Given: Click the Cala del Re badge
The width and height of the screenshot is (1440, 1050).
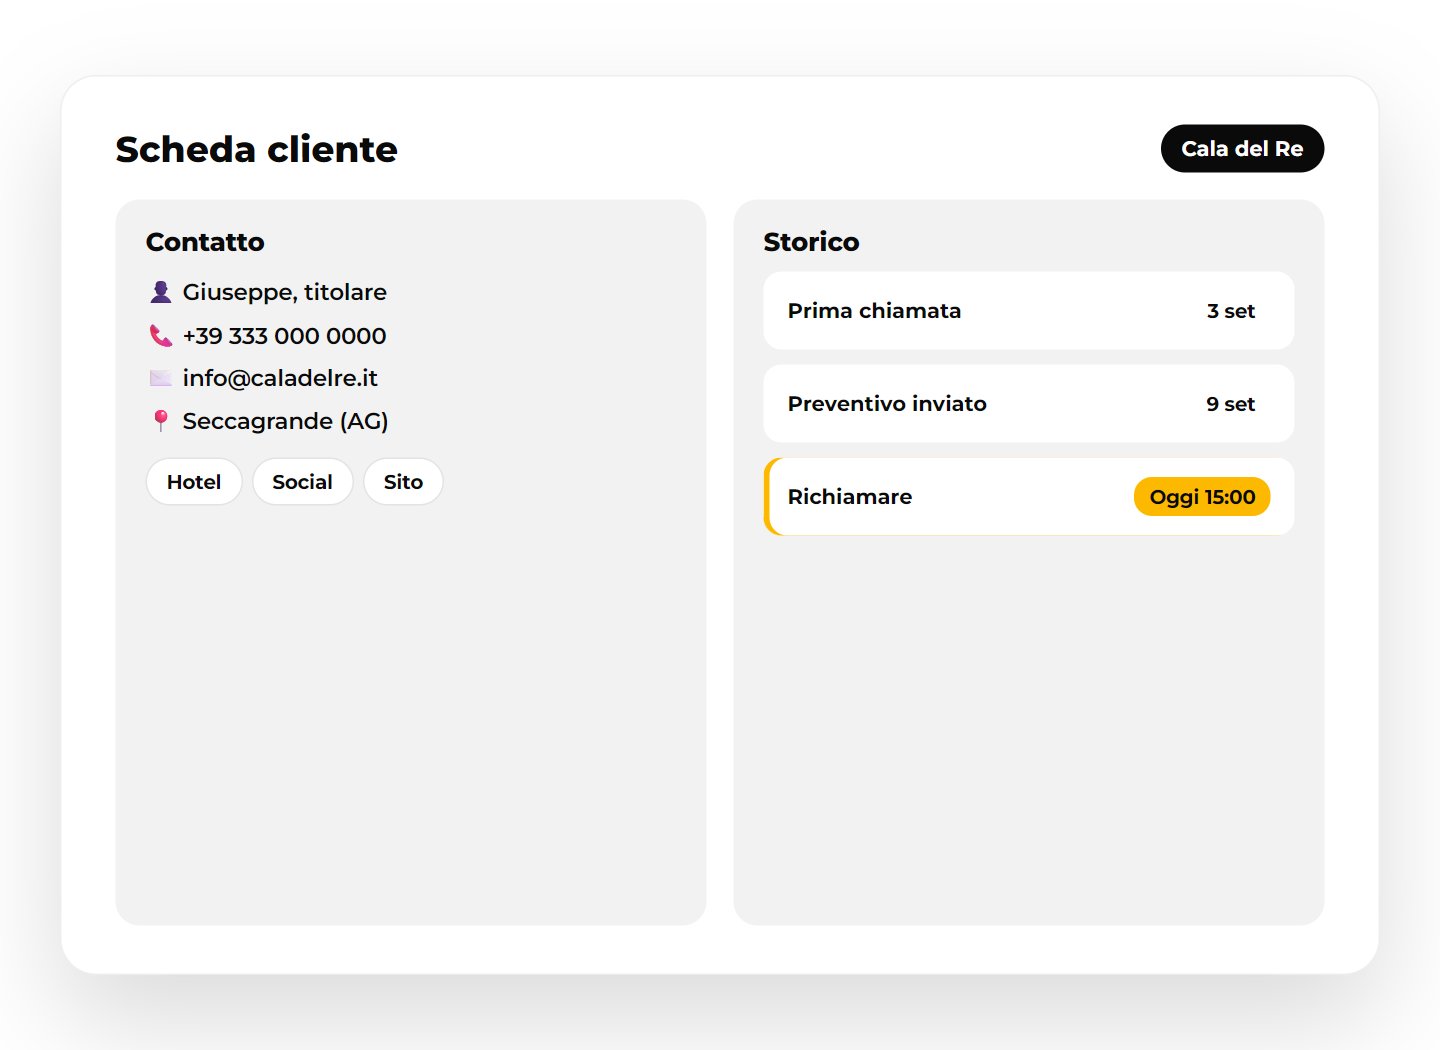Looking at the screenshot, I should [x=1242, y=149].
